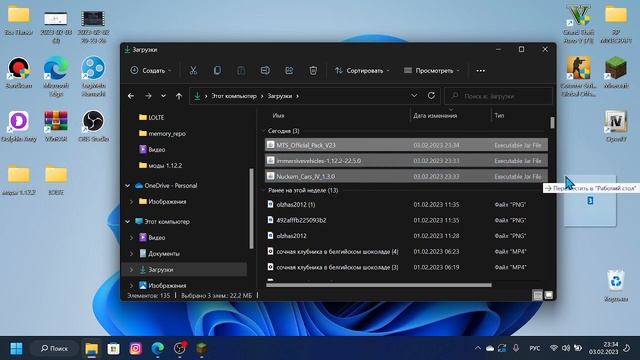The width and height of the screenshot is (640, 360).
Task: Switch to details view icon in status bar
Action: tap(538, 295)
